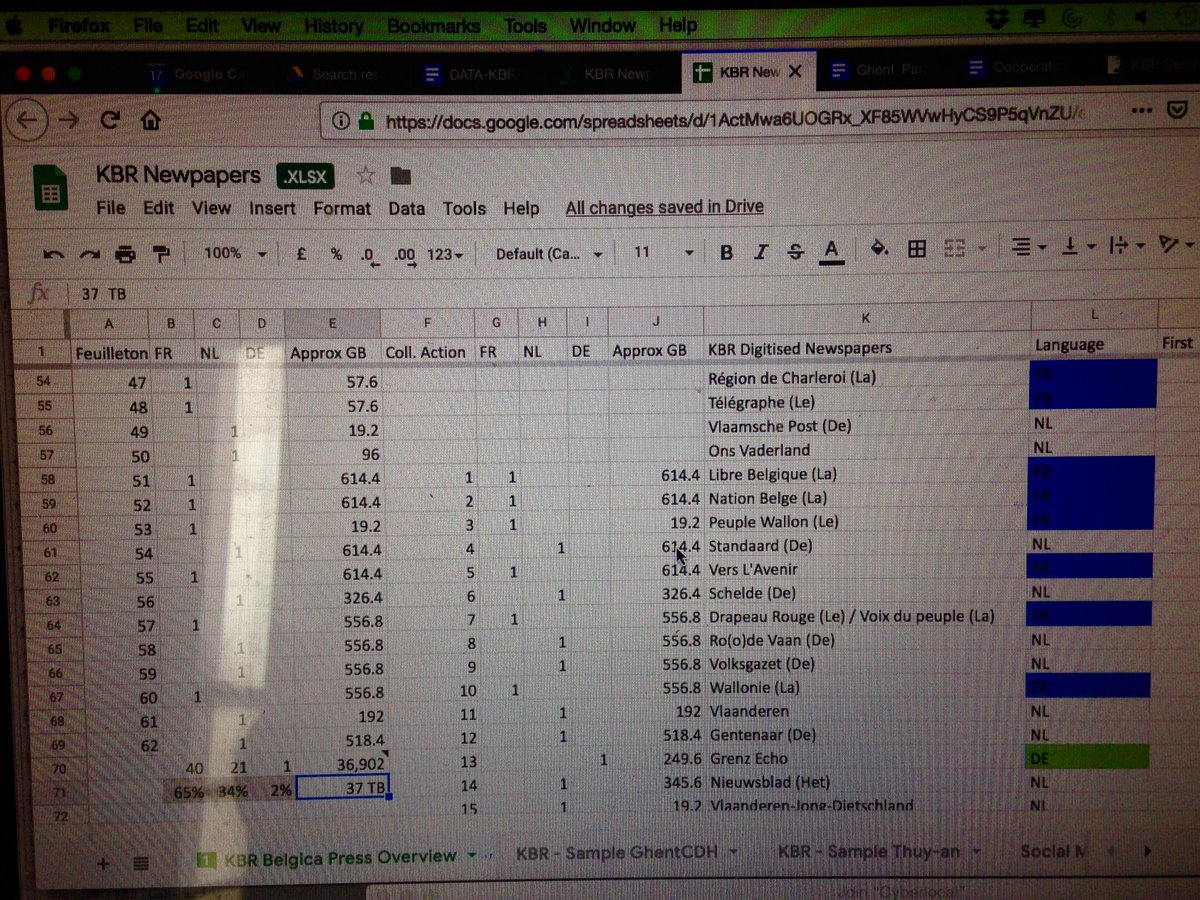The width and height of the screenshot is (1200, 900).
Task: Star the KBR Newpapers document
Action: (x=366, y=176)
